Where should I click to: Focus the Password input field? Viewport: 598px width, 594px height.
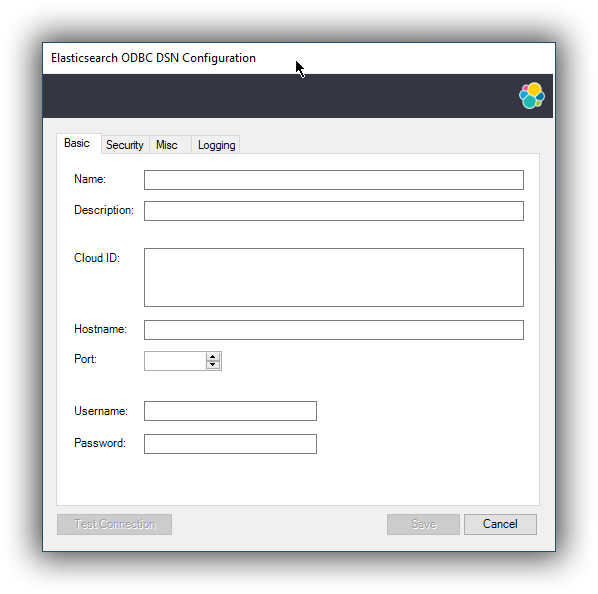(x=230, y=444)
